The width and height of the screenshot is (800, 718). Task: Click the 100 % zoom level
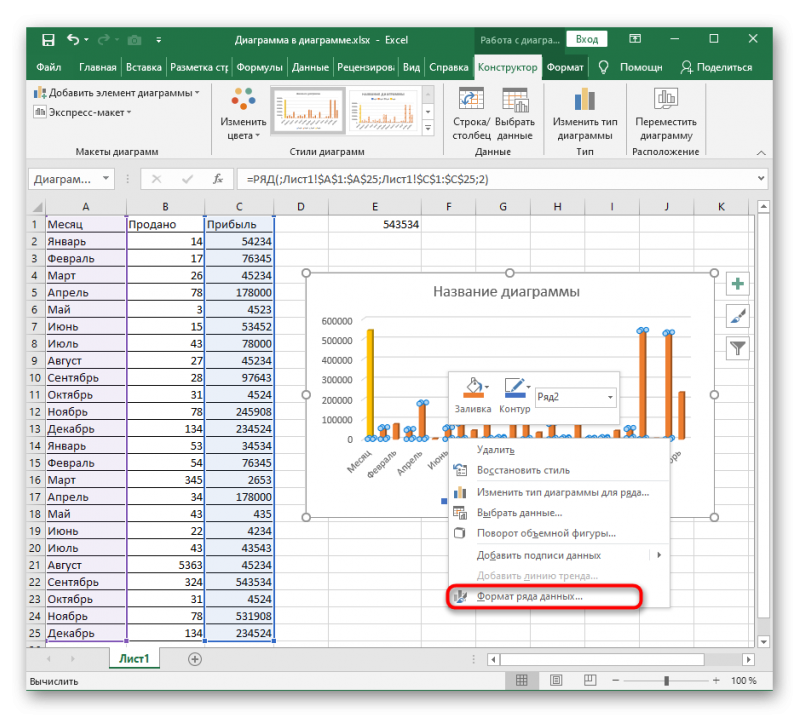point(743,680)
